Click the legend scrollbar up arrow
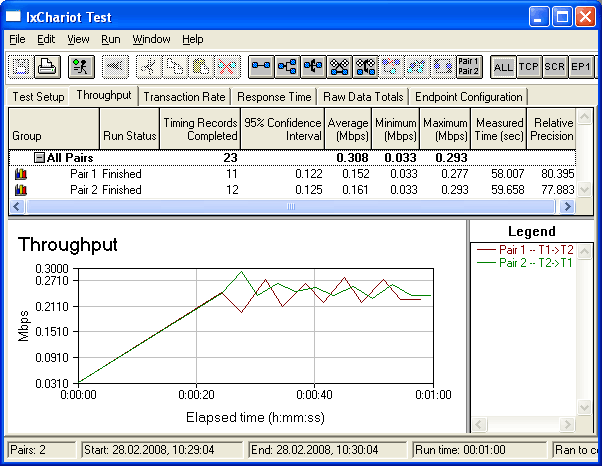 584,252
